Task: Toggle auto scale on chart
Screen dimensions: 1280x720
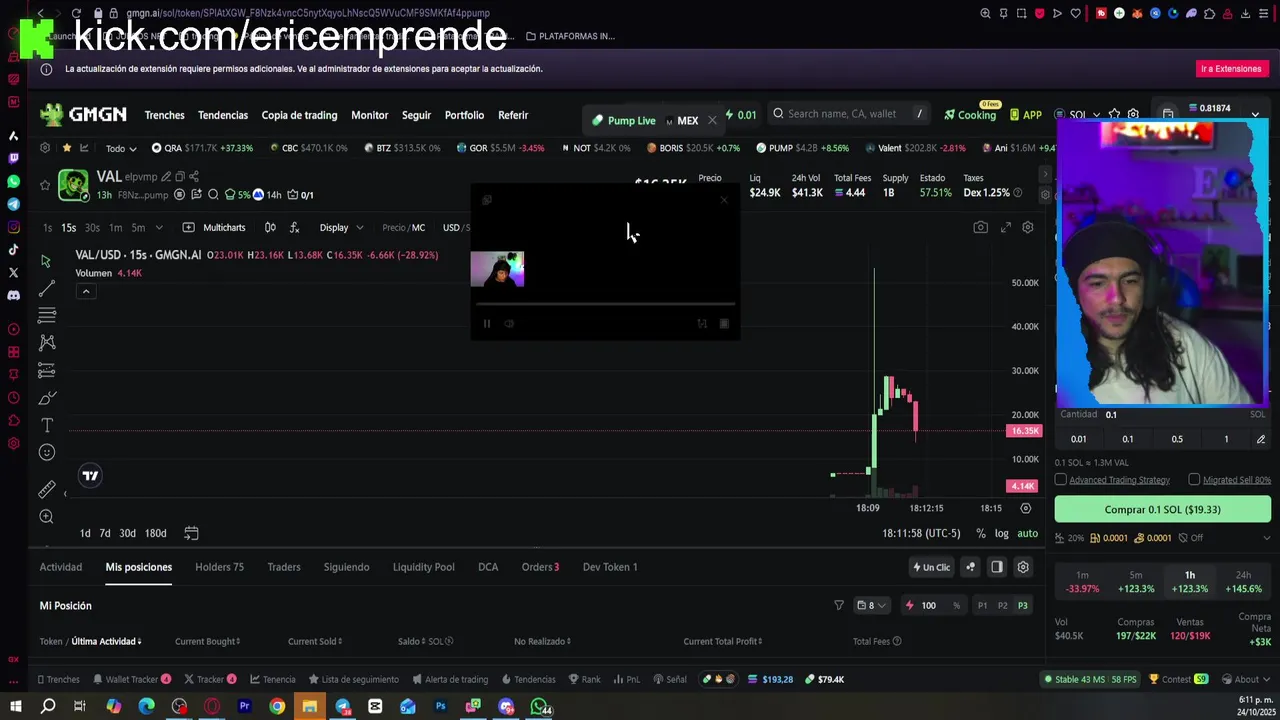Action: (x=1027, y=533)
